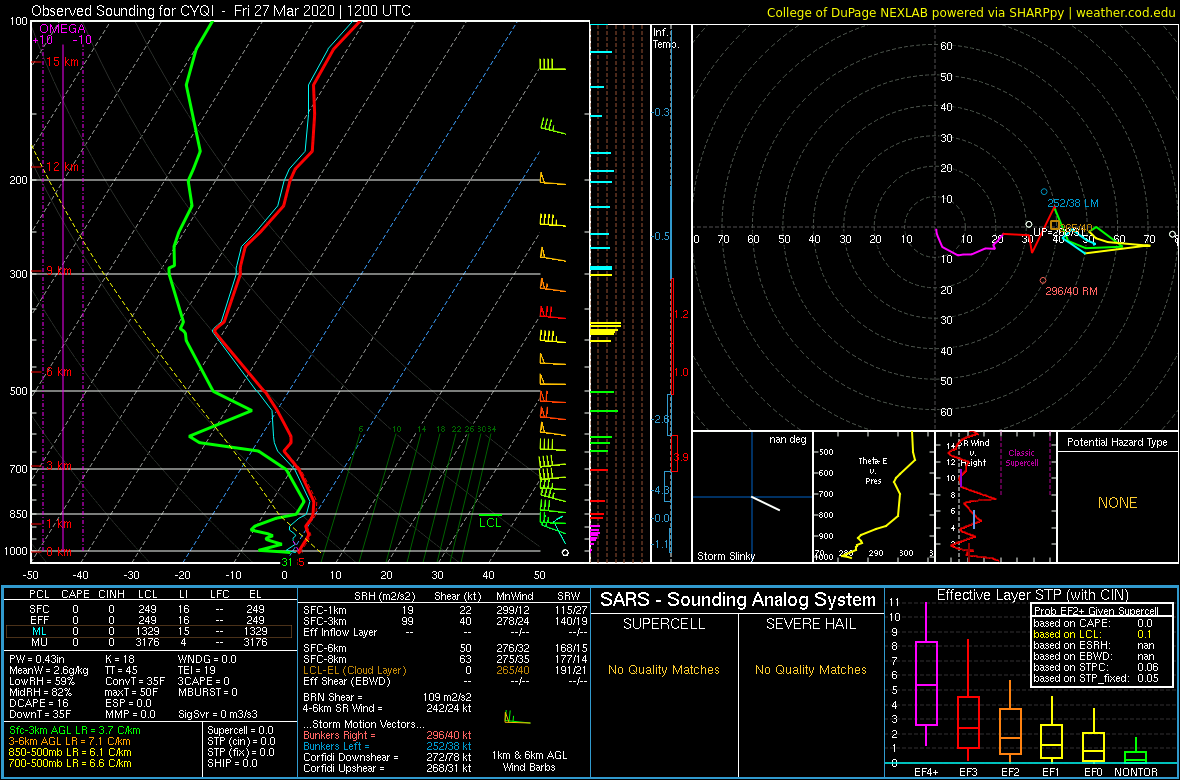Click the 'Supercell = 0.0' composite value
Viewport: 1180px width, 780px height.
tap(240, 731)
